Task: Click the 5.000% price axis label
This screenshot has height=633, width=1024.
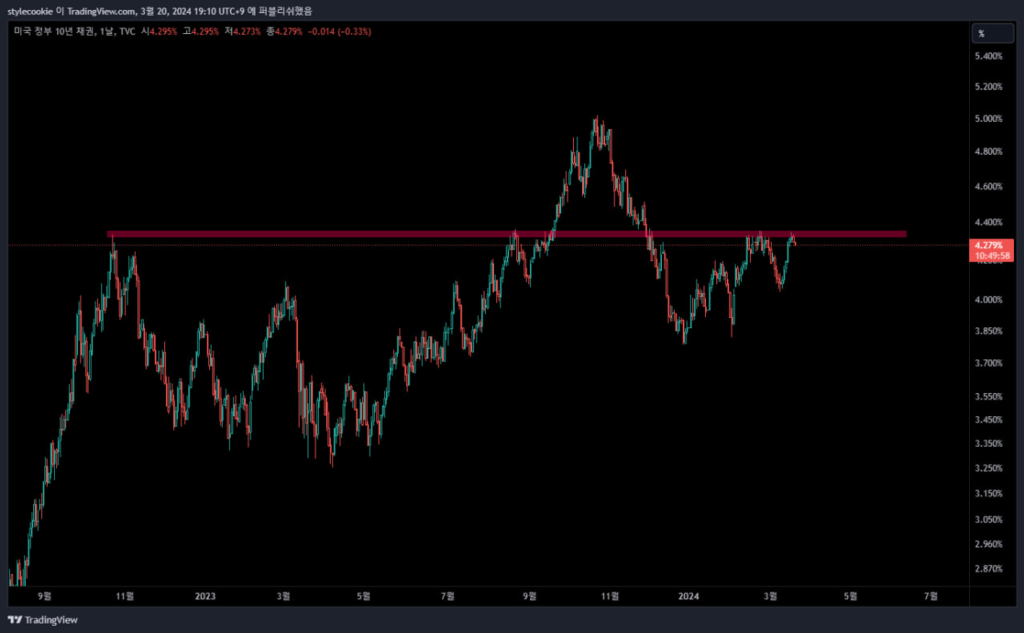Action: point(988,119)
